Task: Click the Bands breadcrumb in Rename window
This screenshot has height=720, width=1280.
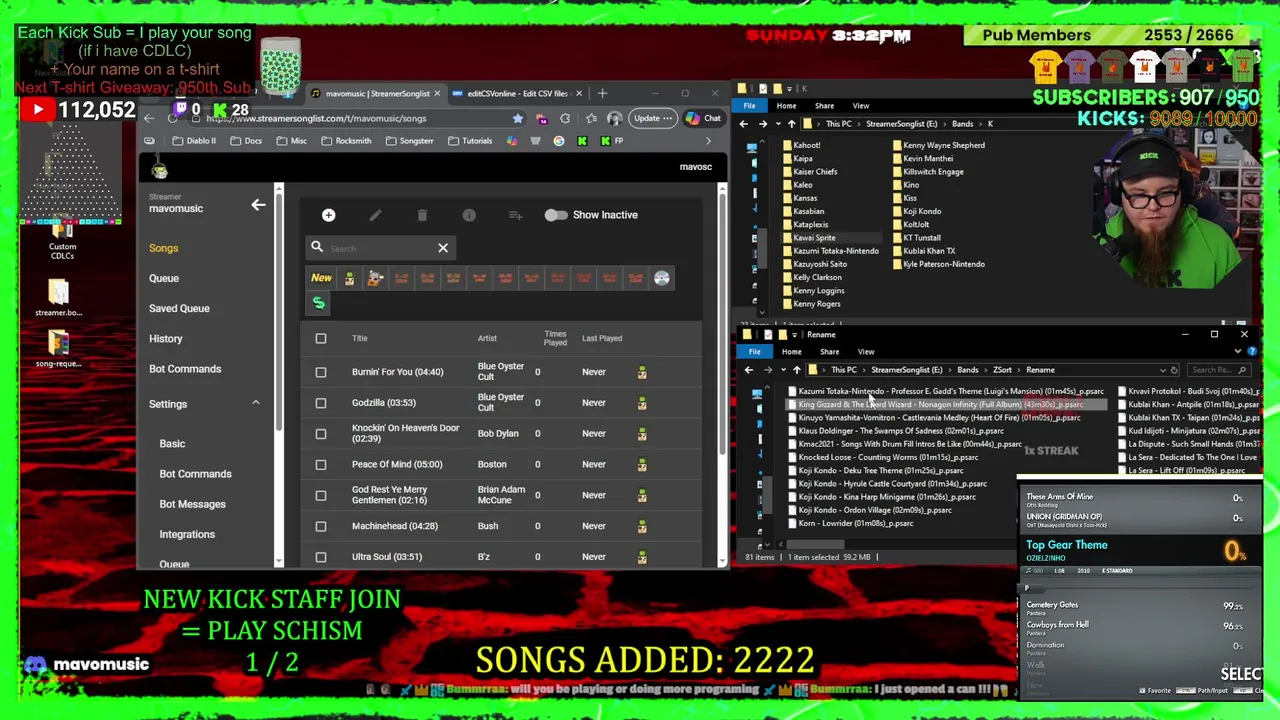Action: 967,370
